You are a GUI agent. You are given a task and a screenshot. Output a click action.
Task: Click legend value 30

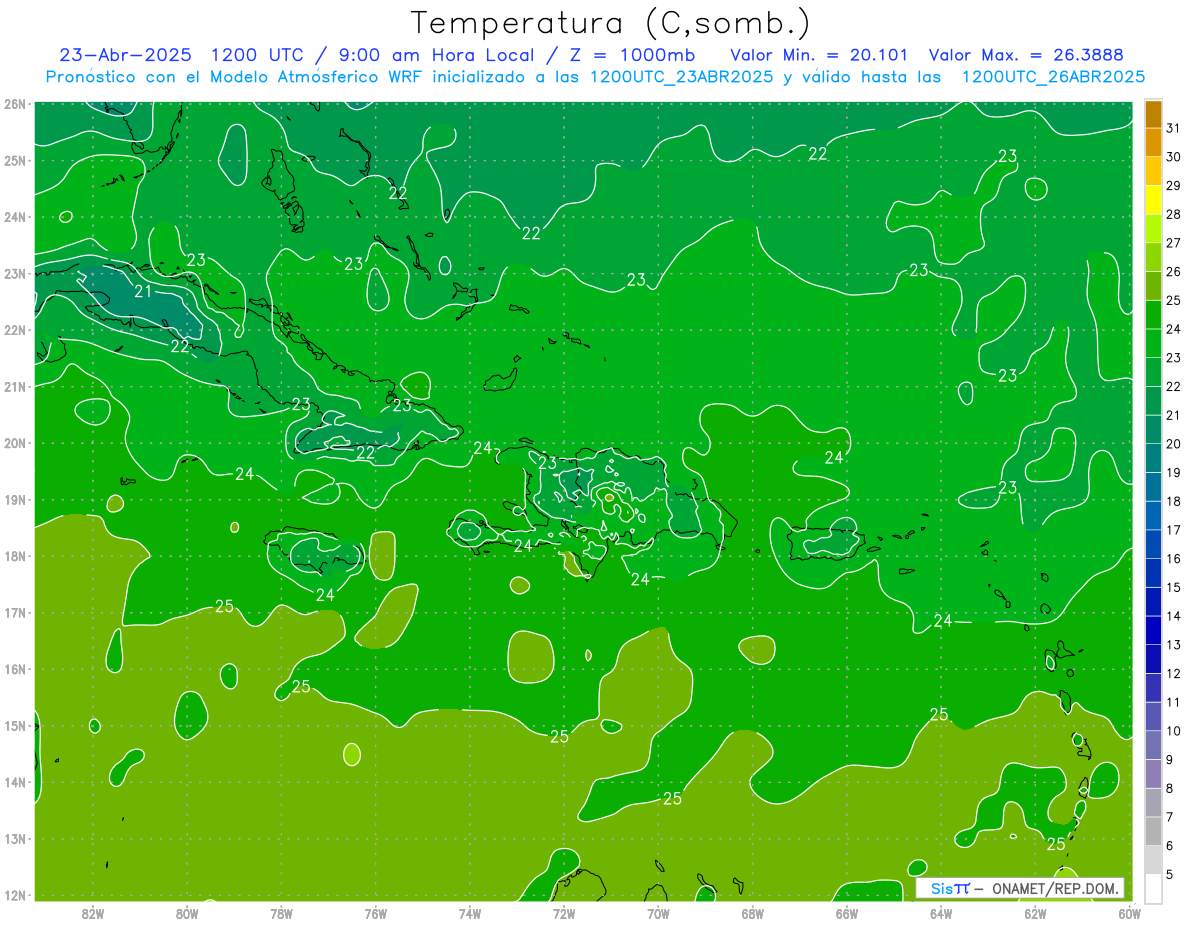(x=1173, y=156)
